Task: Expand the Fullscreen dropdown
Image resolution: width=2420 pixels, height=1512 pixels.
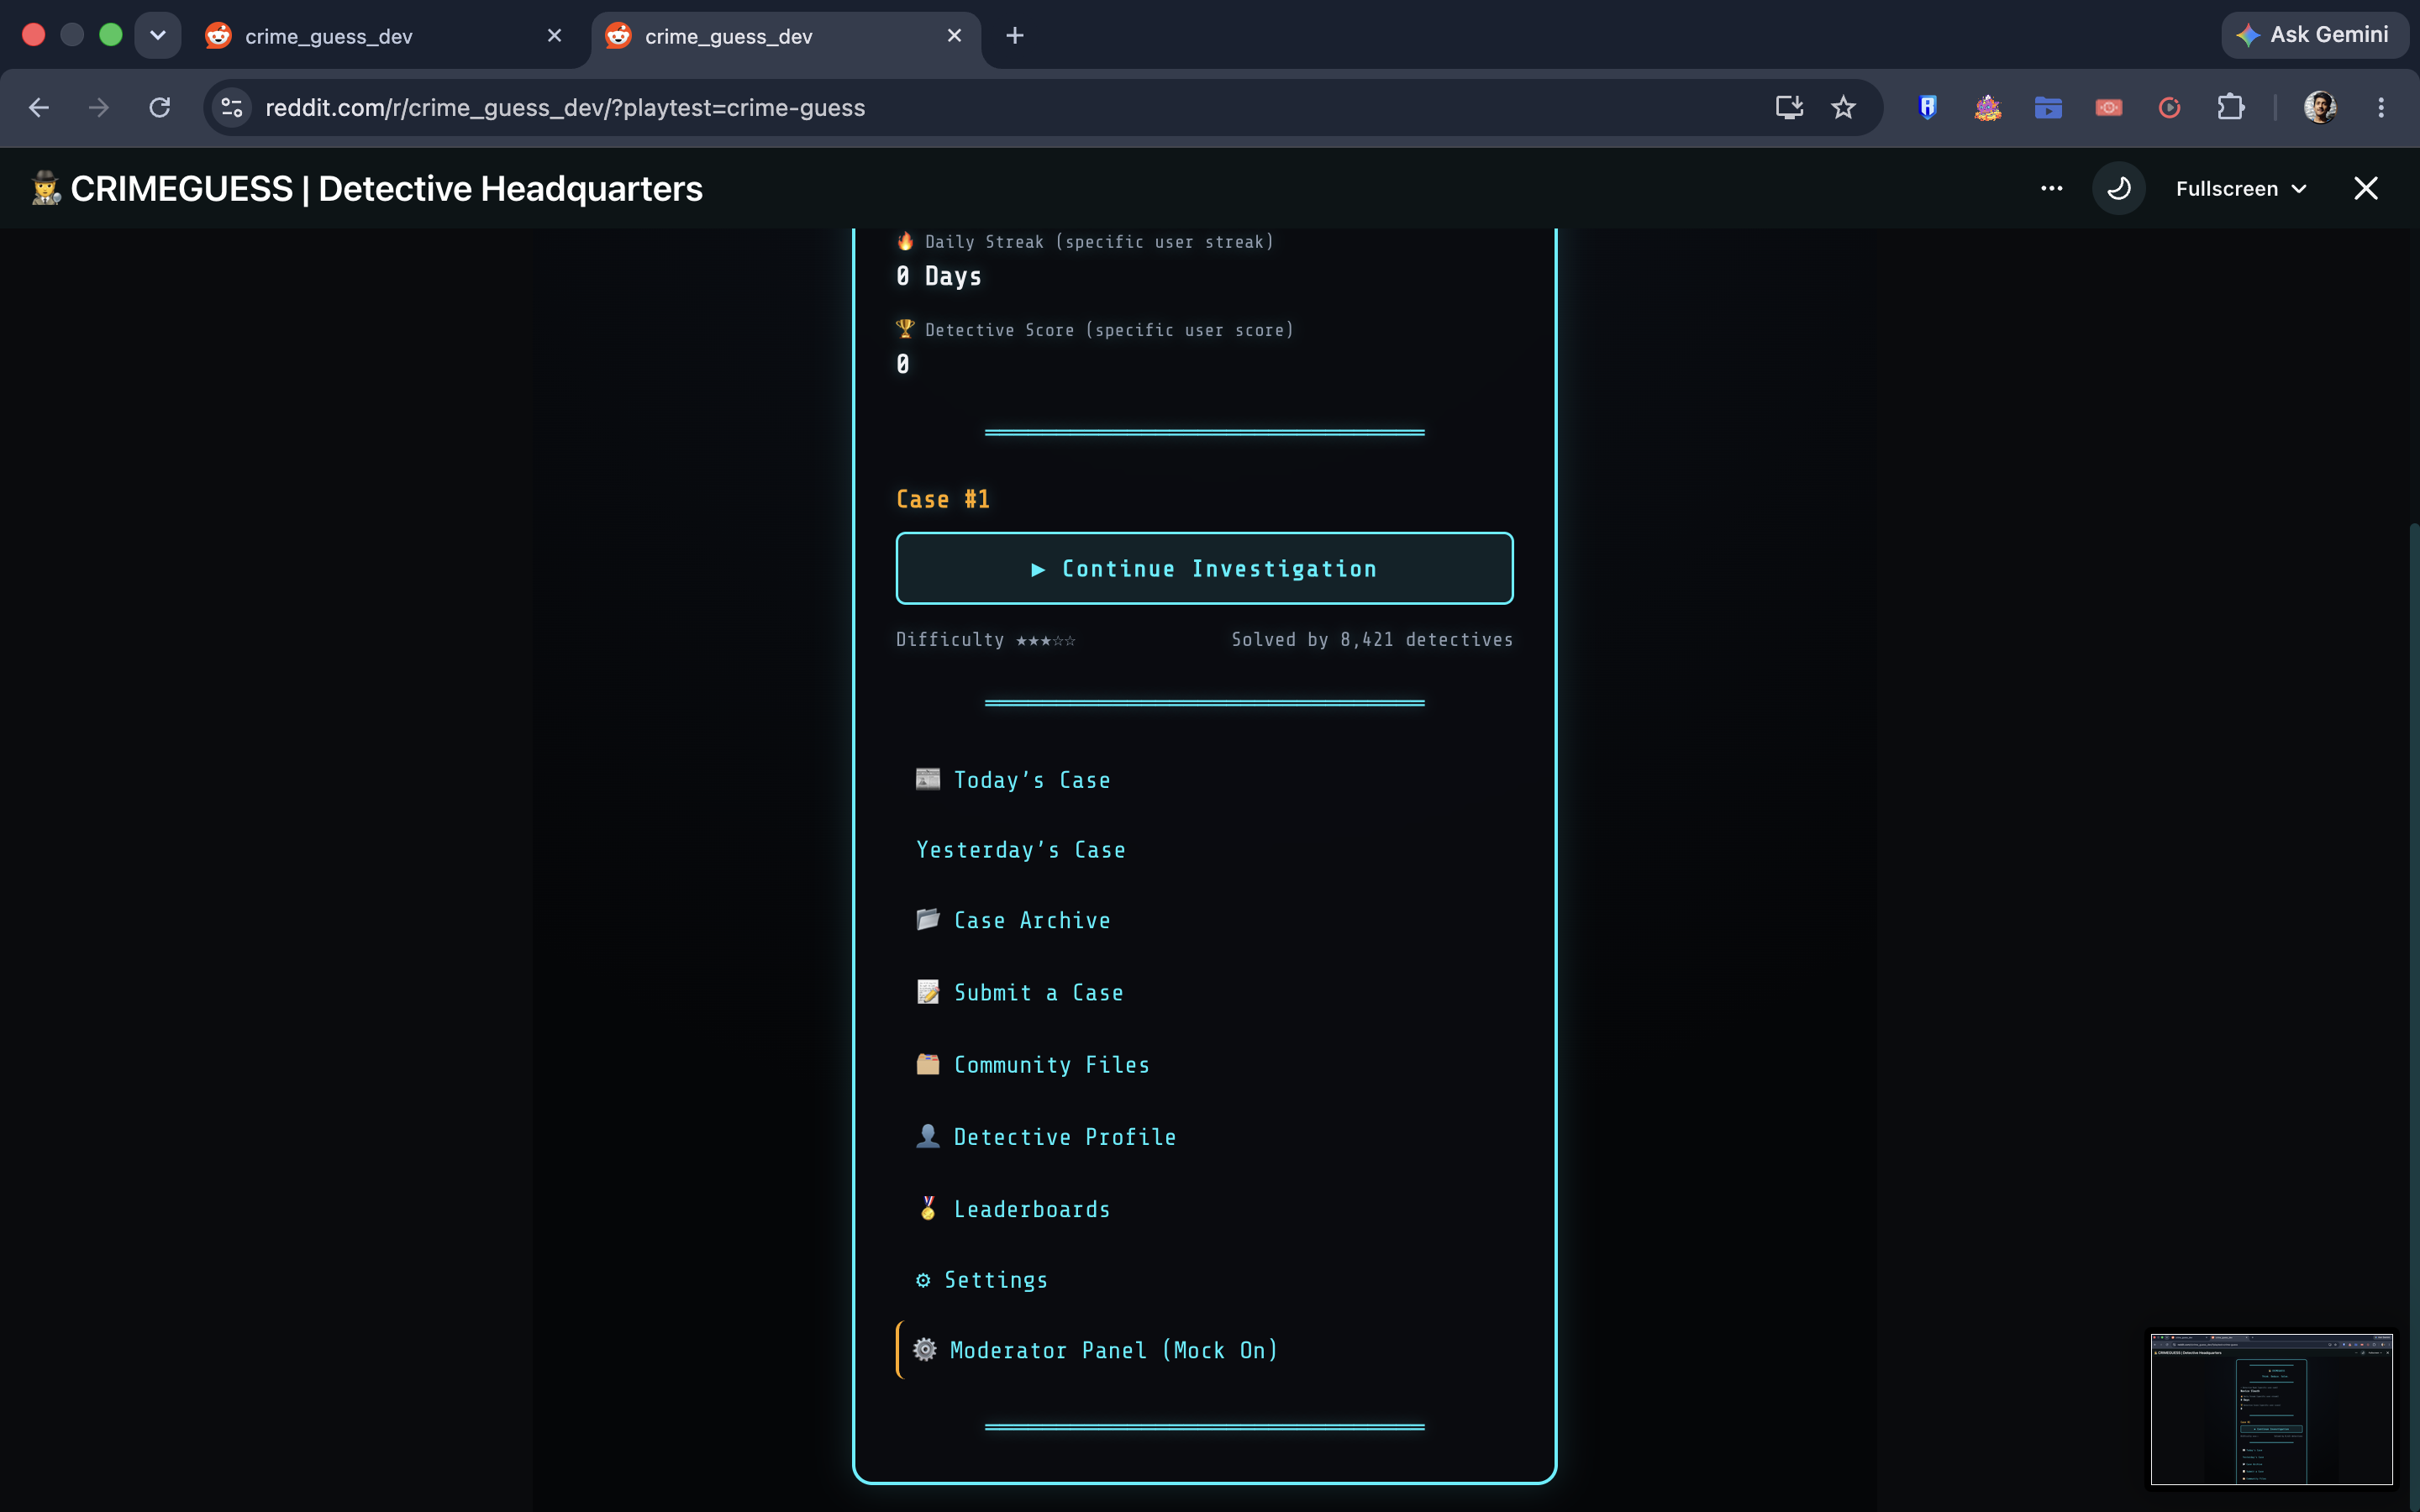Action: (x=2241, y=188)
